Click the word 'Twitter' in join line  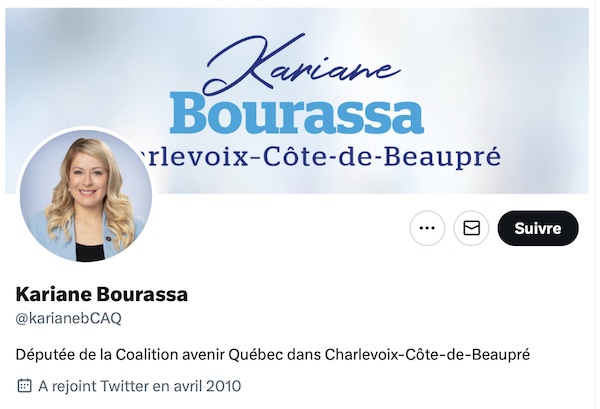[x=125, y=386]
